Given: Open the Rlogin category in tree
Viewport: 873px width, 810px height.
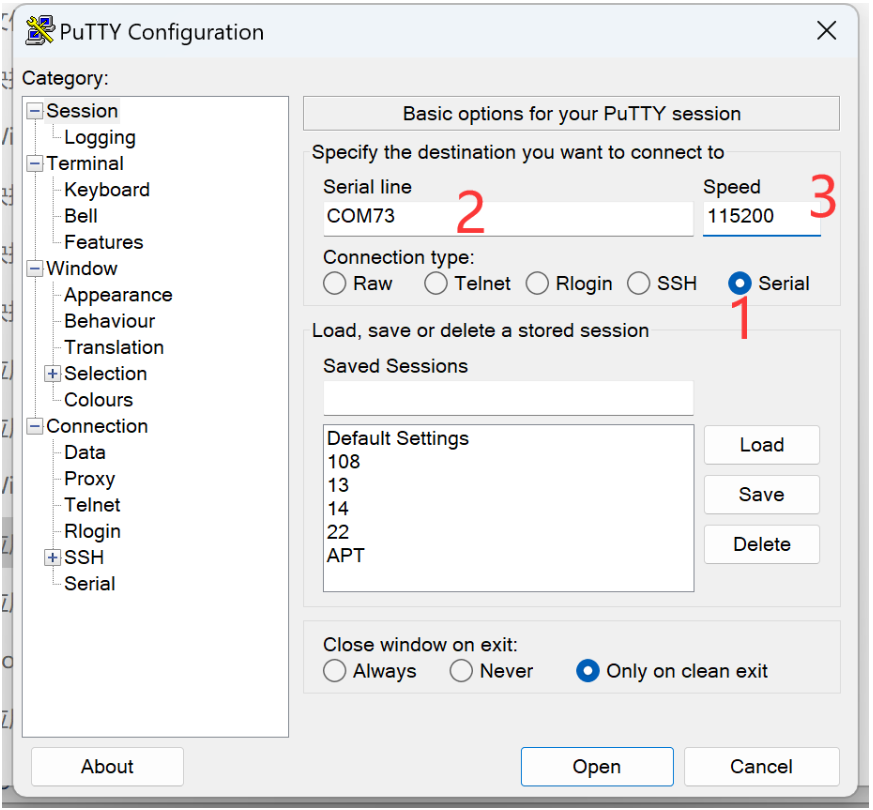Looking at the screenshot, I should pos(92,532).
